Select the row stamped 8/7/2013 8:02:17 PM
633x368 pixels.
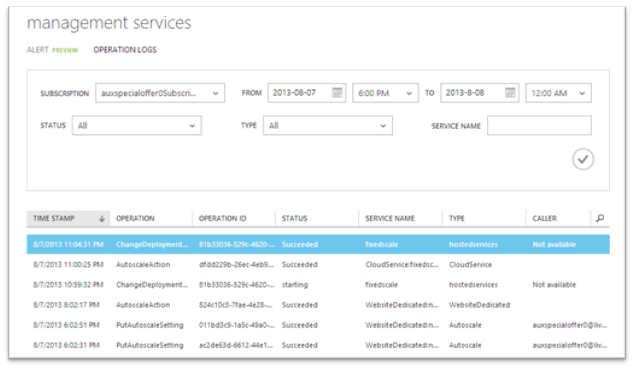pyautogui.click(x=318, y=305)
